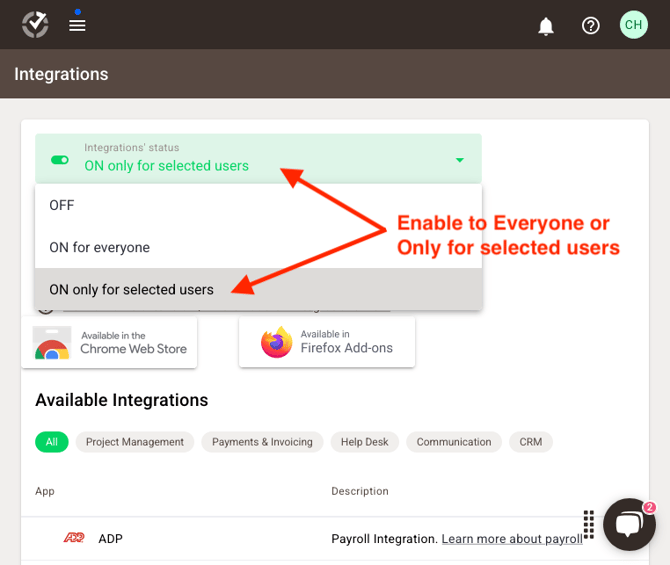The width and height of the screenshot is (670, 565).
Task: Toggle the integrations status switch
Action: pos(60,160)
